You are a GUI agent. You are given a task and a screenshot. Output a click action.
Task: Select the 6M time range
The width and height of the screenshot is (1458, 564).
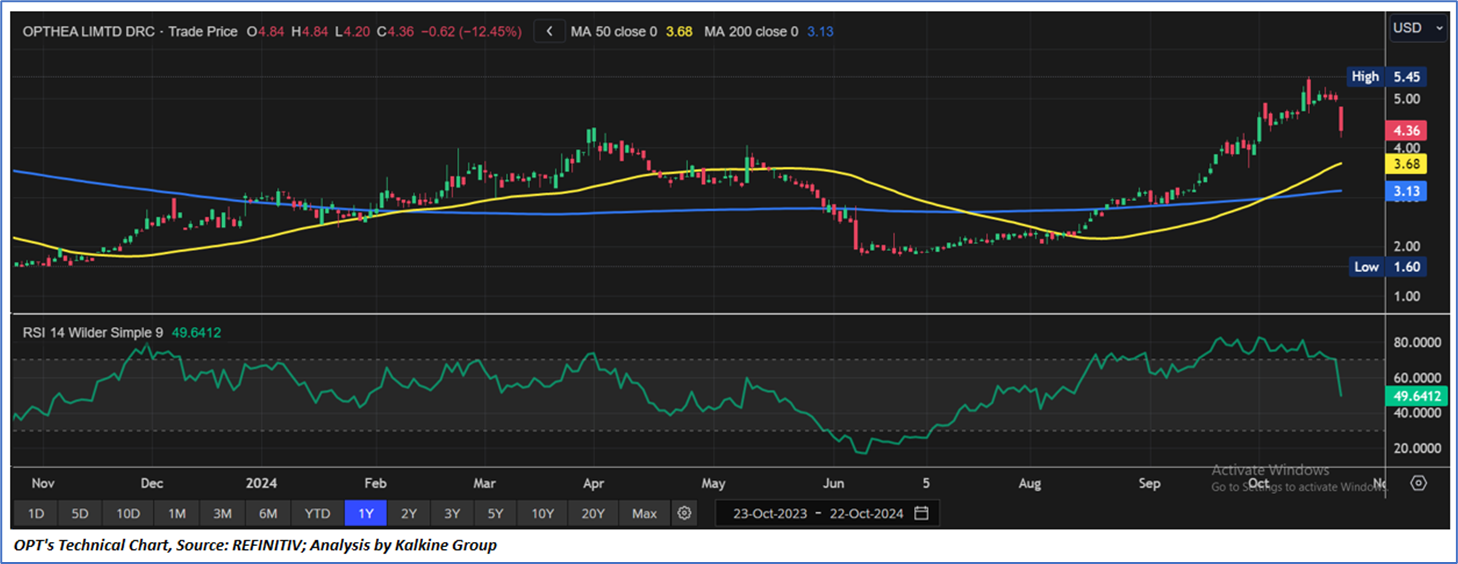[x=268, y=513]
